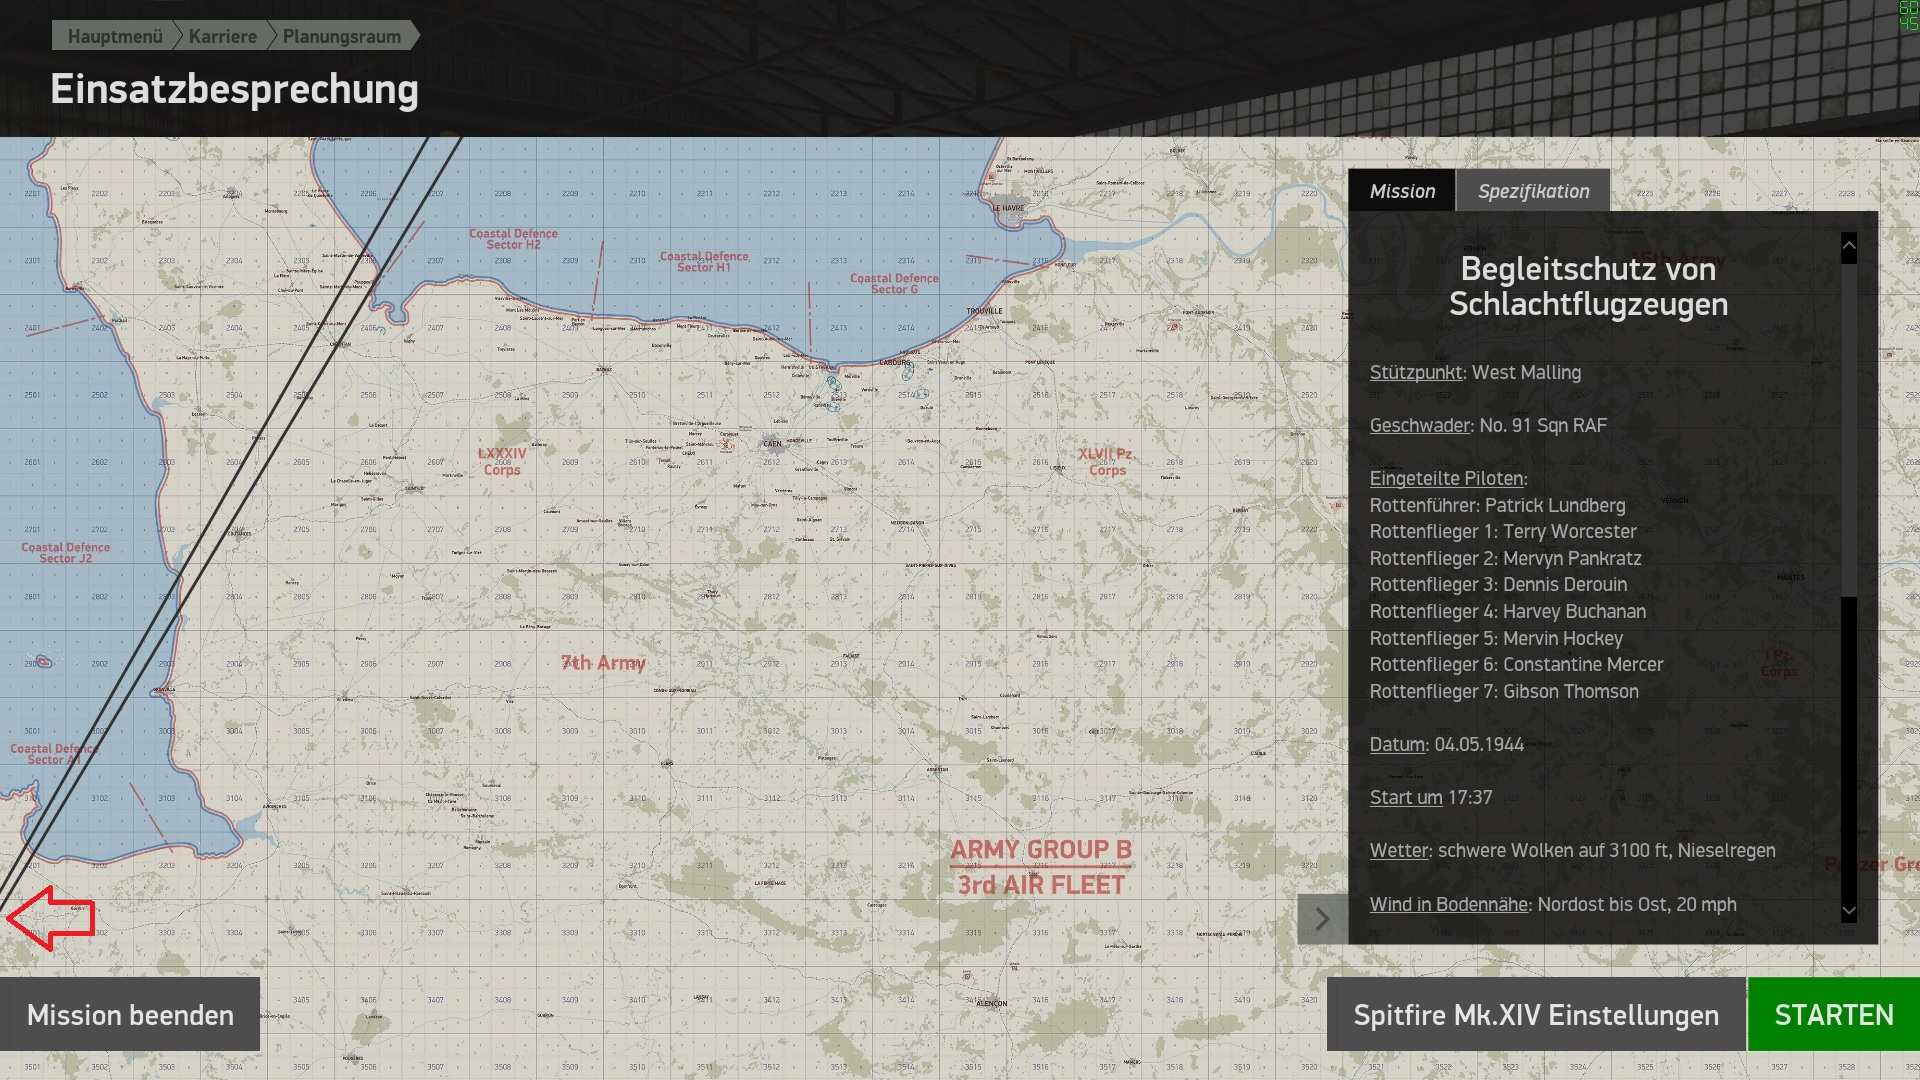Screen dimensions: 1920x1080
Task: Click Coastal Defence Sector G label
Action: (894, 284)
